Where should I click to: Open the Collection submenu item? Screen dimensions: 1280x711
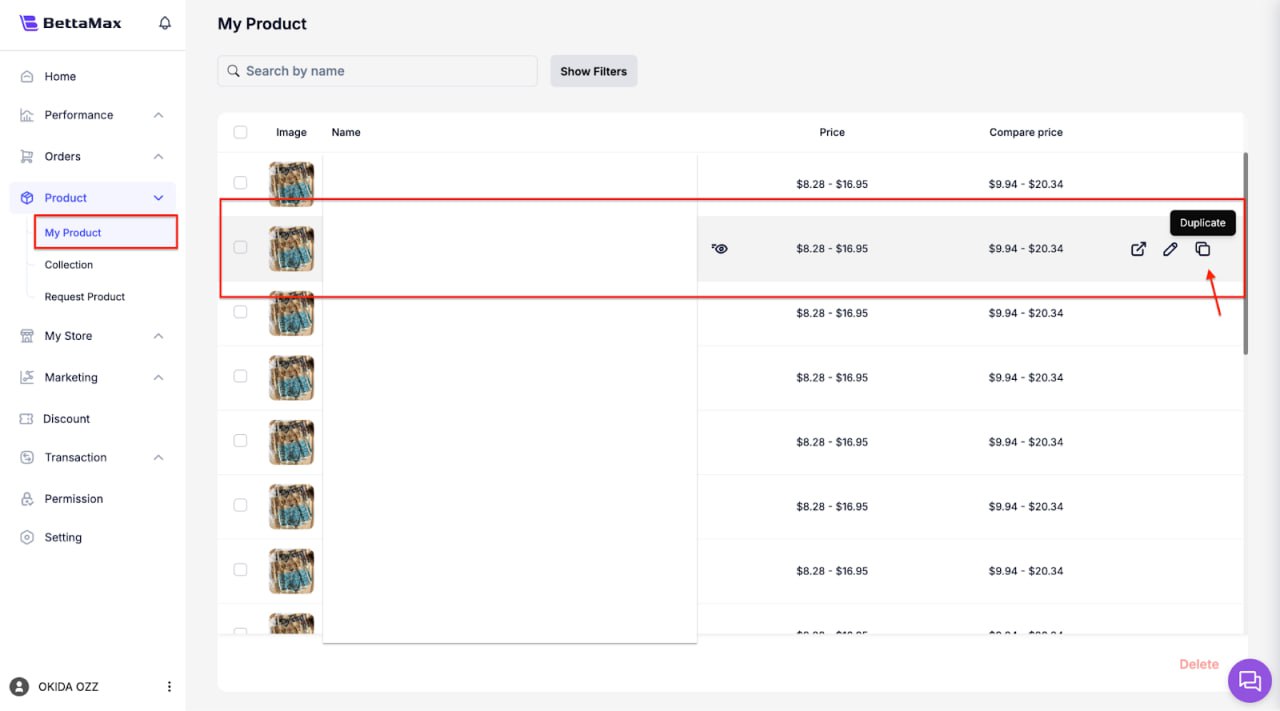pyautogui.click(x=69, y=265)
